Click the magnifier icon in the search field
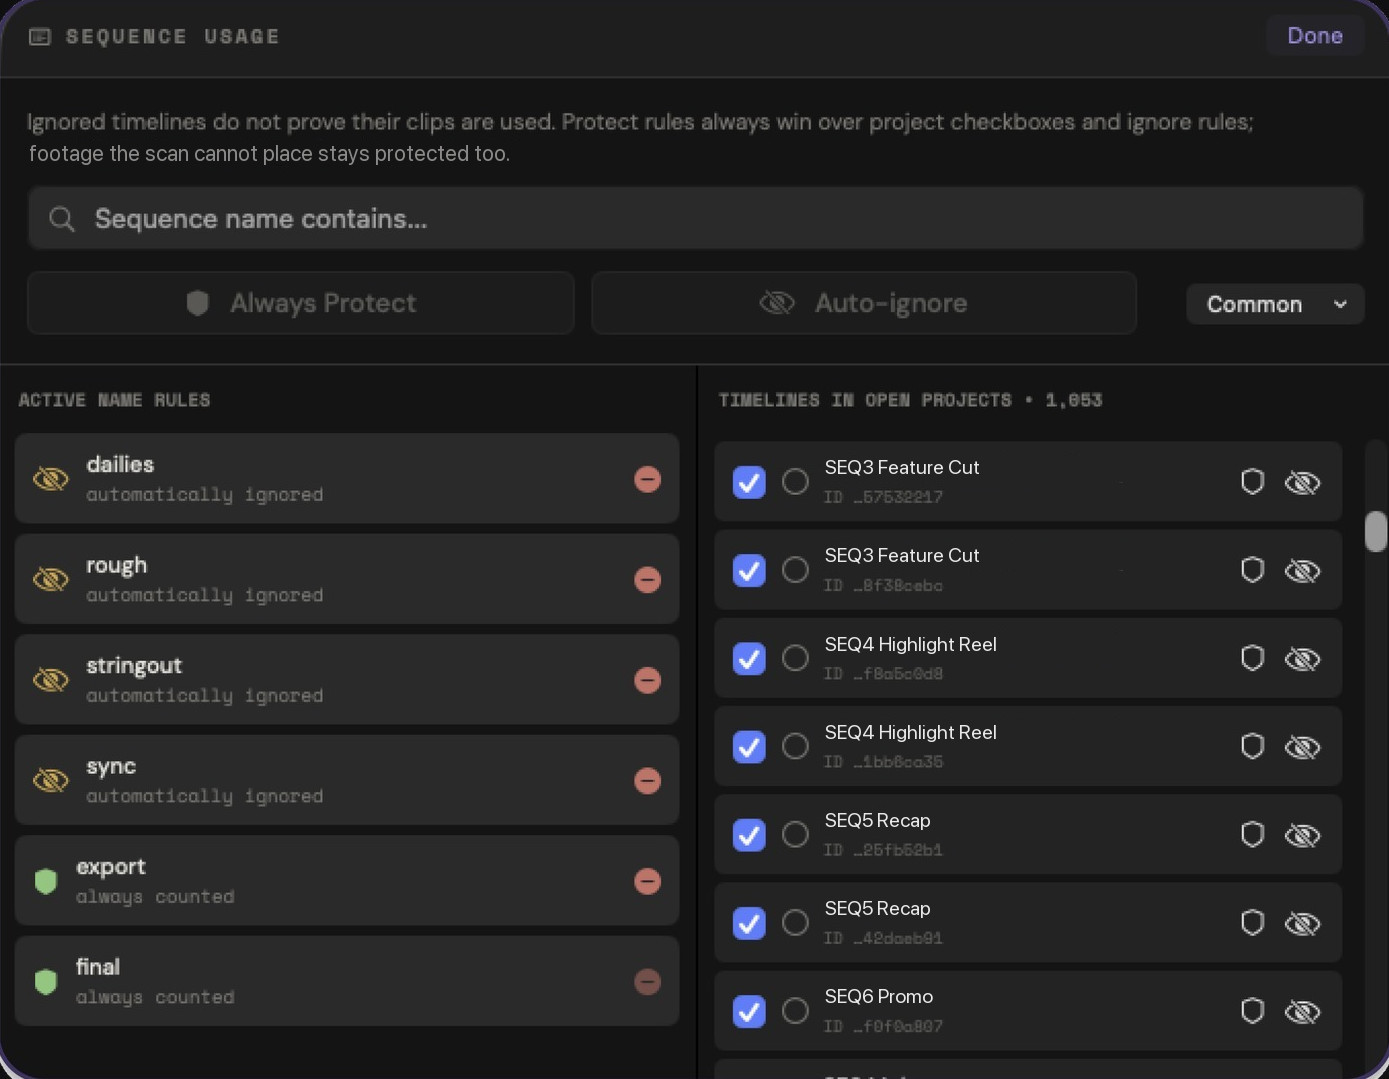 click(62, 219)
